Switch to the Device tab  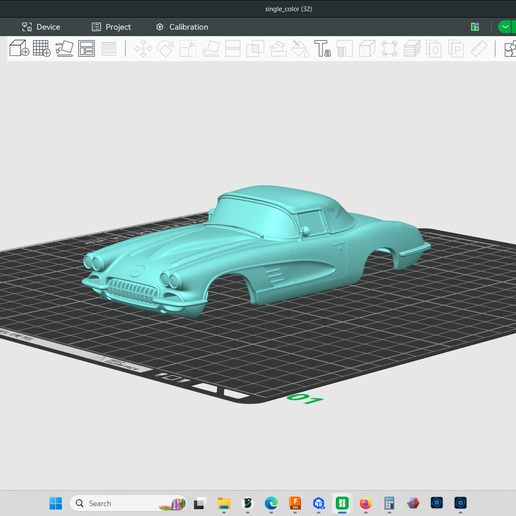(41, 27)
